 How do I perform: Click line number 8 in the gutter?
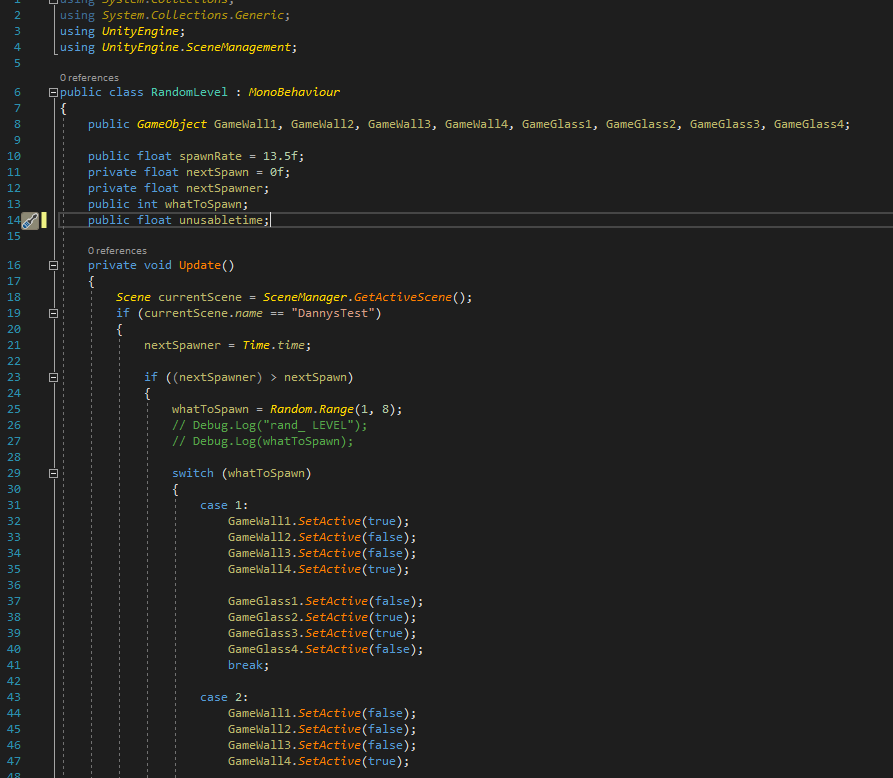pyautogui.click(x=17, y=124)
